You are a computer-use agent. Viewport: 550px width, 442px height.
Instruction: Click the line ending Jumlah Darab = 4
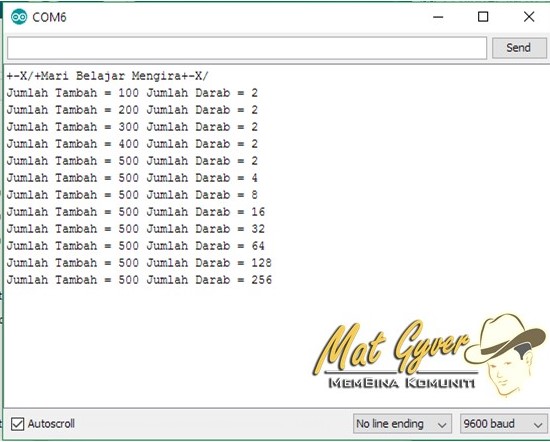[x=132, y=178]
